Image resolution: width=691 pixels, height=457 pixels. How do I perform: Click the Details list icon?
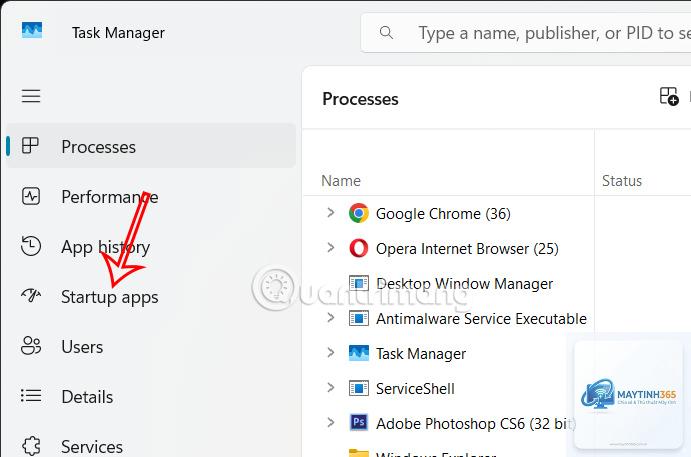pos(31,396)
